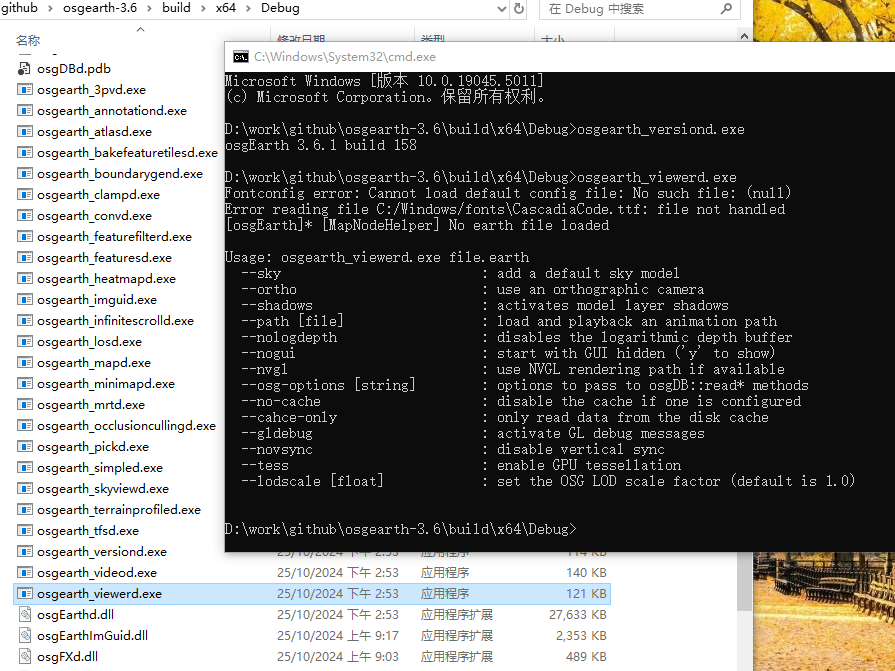Select the osgearth_pickd.exe file
895x671 pixels.
93,447
